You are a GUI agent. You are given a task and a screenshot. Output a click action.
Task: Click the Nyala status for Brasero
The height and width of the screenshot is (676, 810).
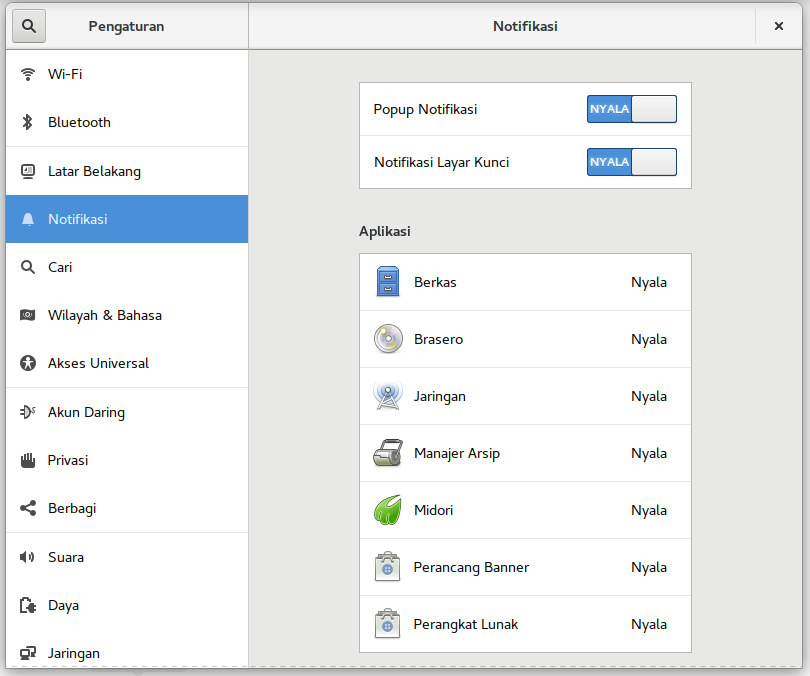tap(648, 339)
